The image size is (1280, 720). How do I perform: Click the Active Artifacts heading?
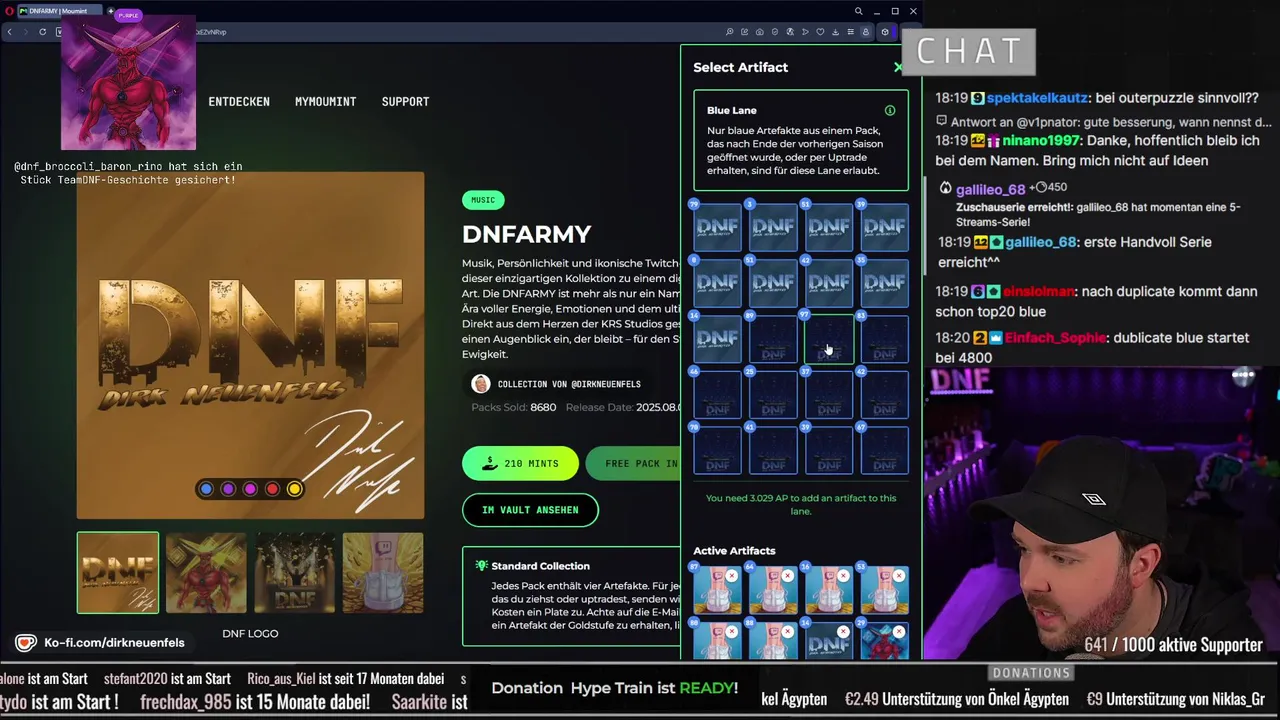pyautogui.click(x=734, y=550)
